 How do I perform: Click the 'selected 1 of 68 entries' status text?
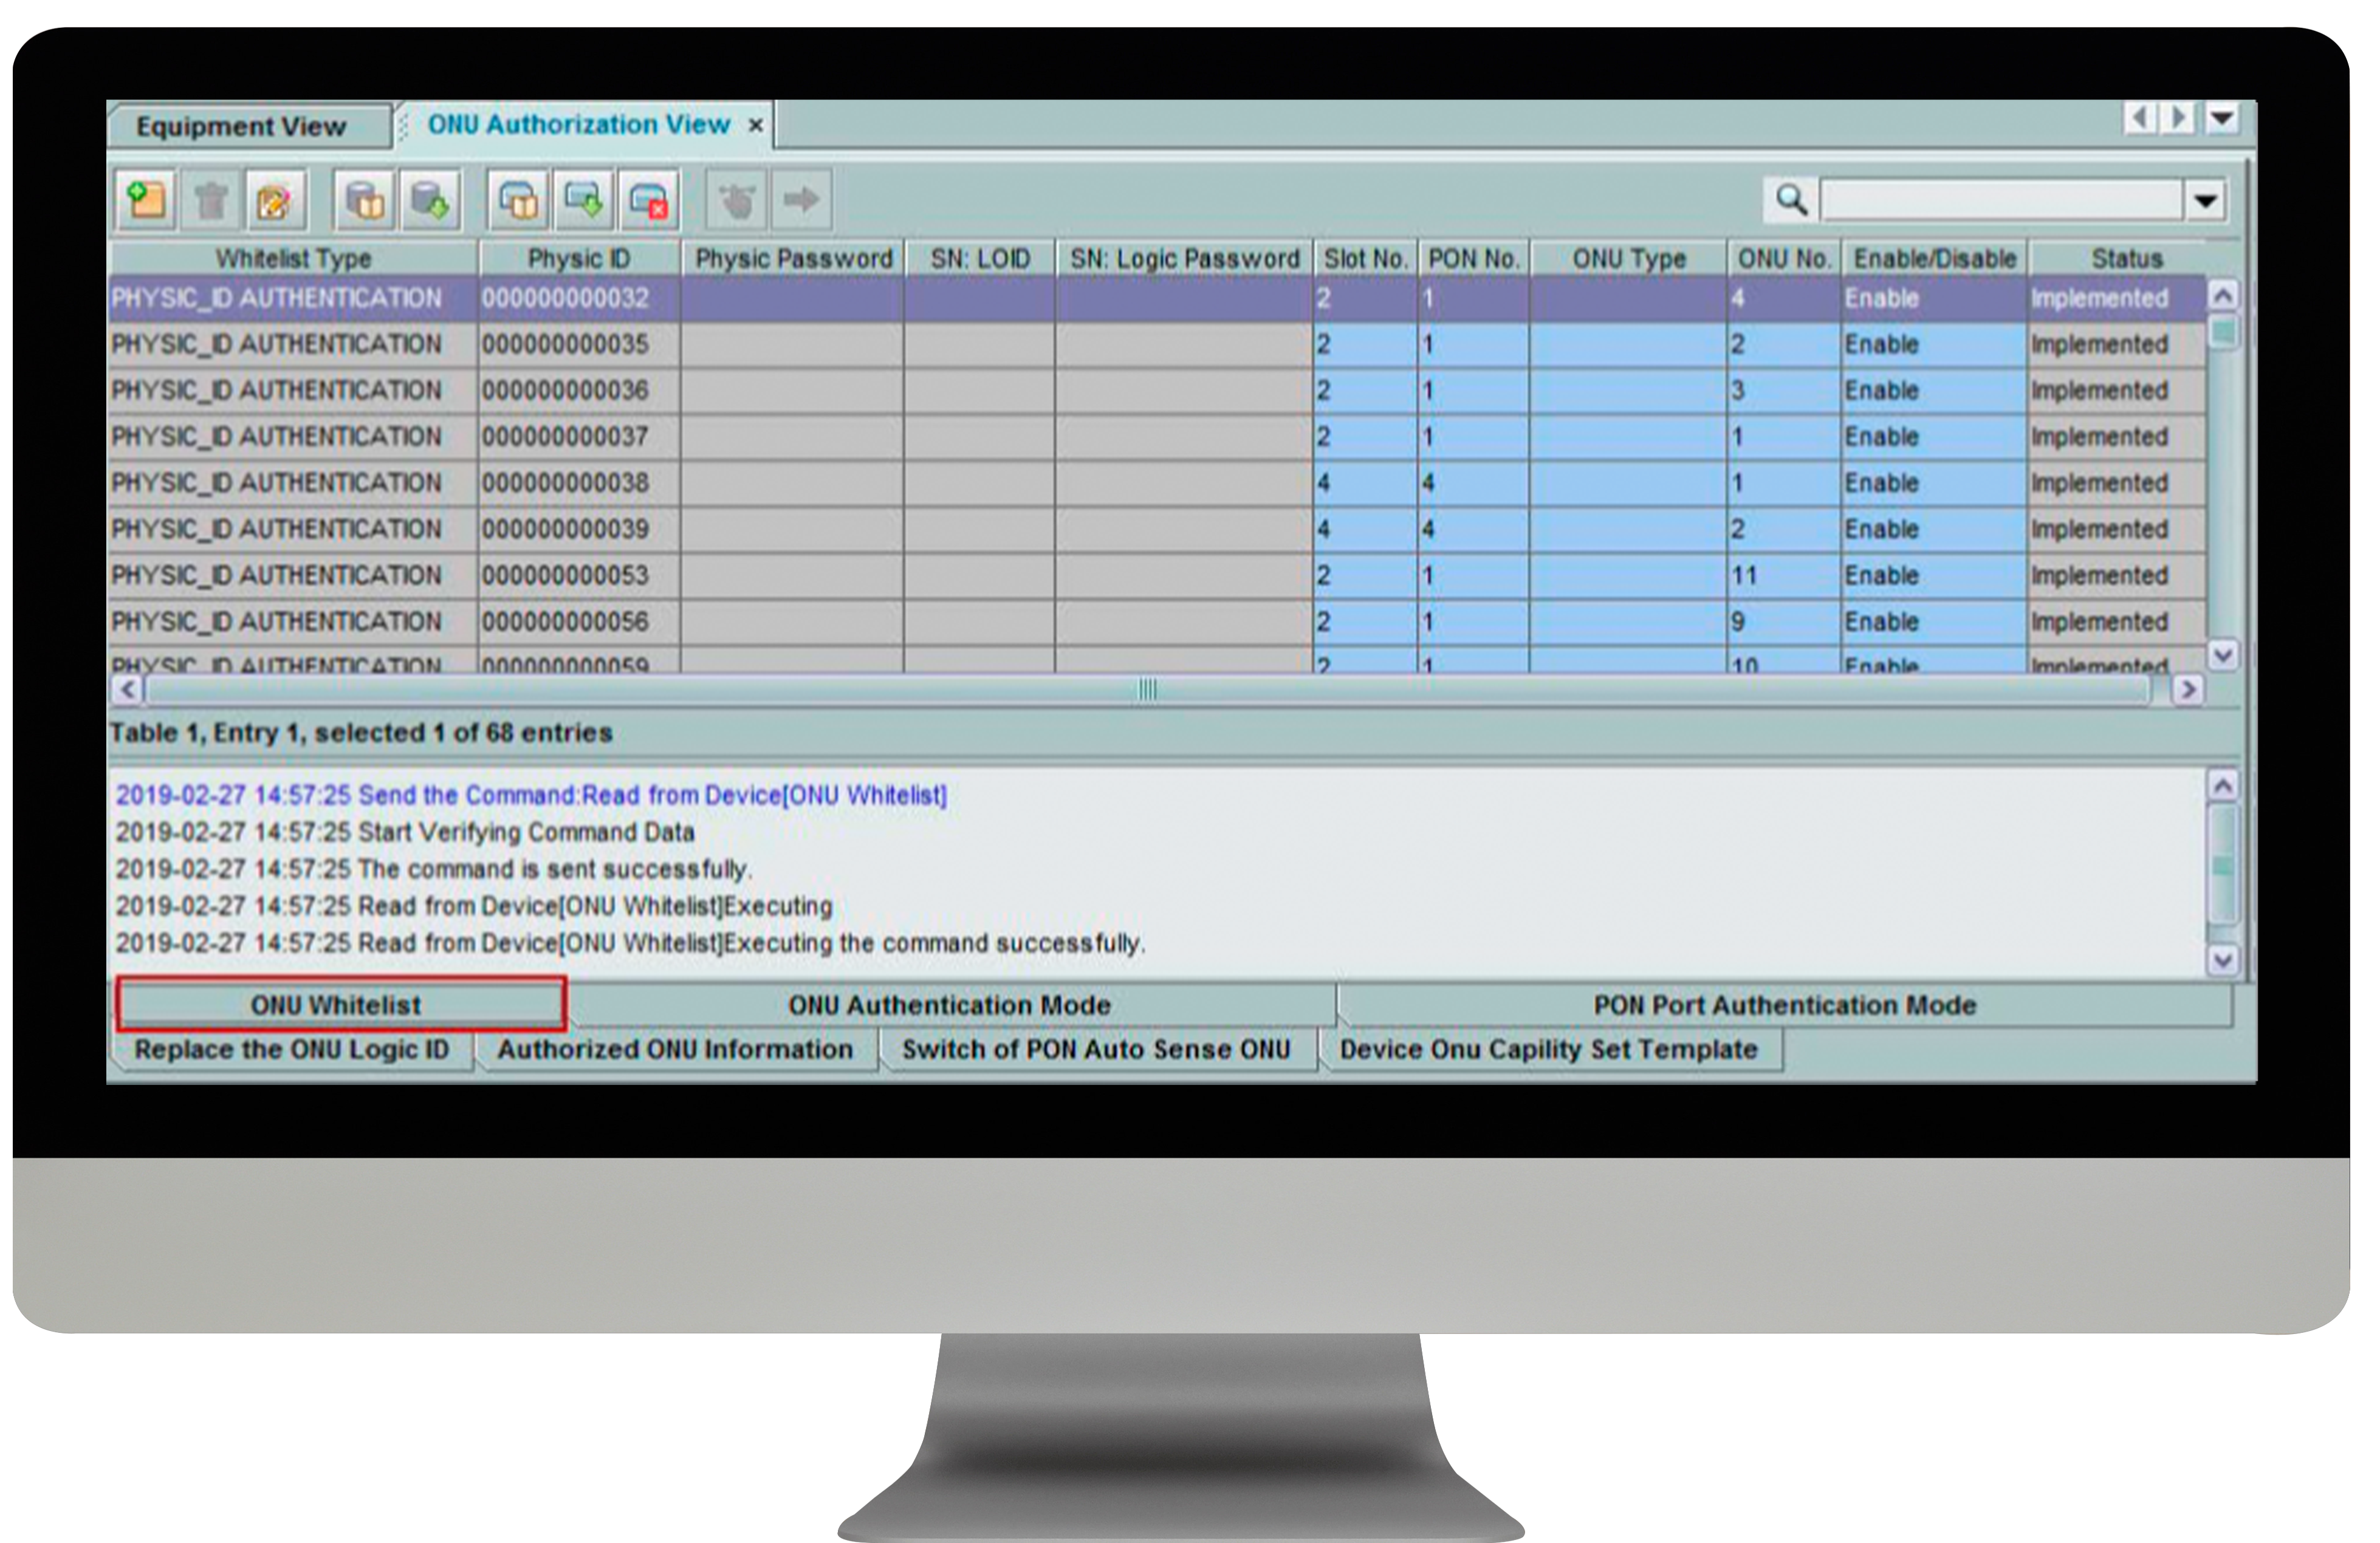(463, 733)
